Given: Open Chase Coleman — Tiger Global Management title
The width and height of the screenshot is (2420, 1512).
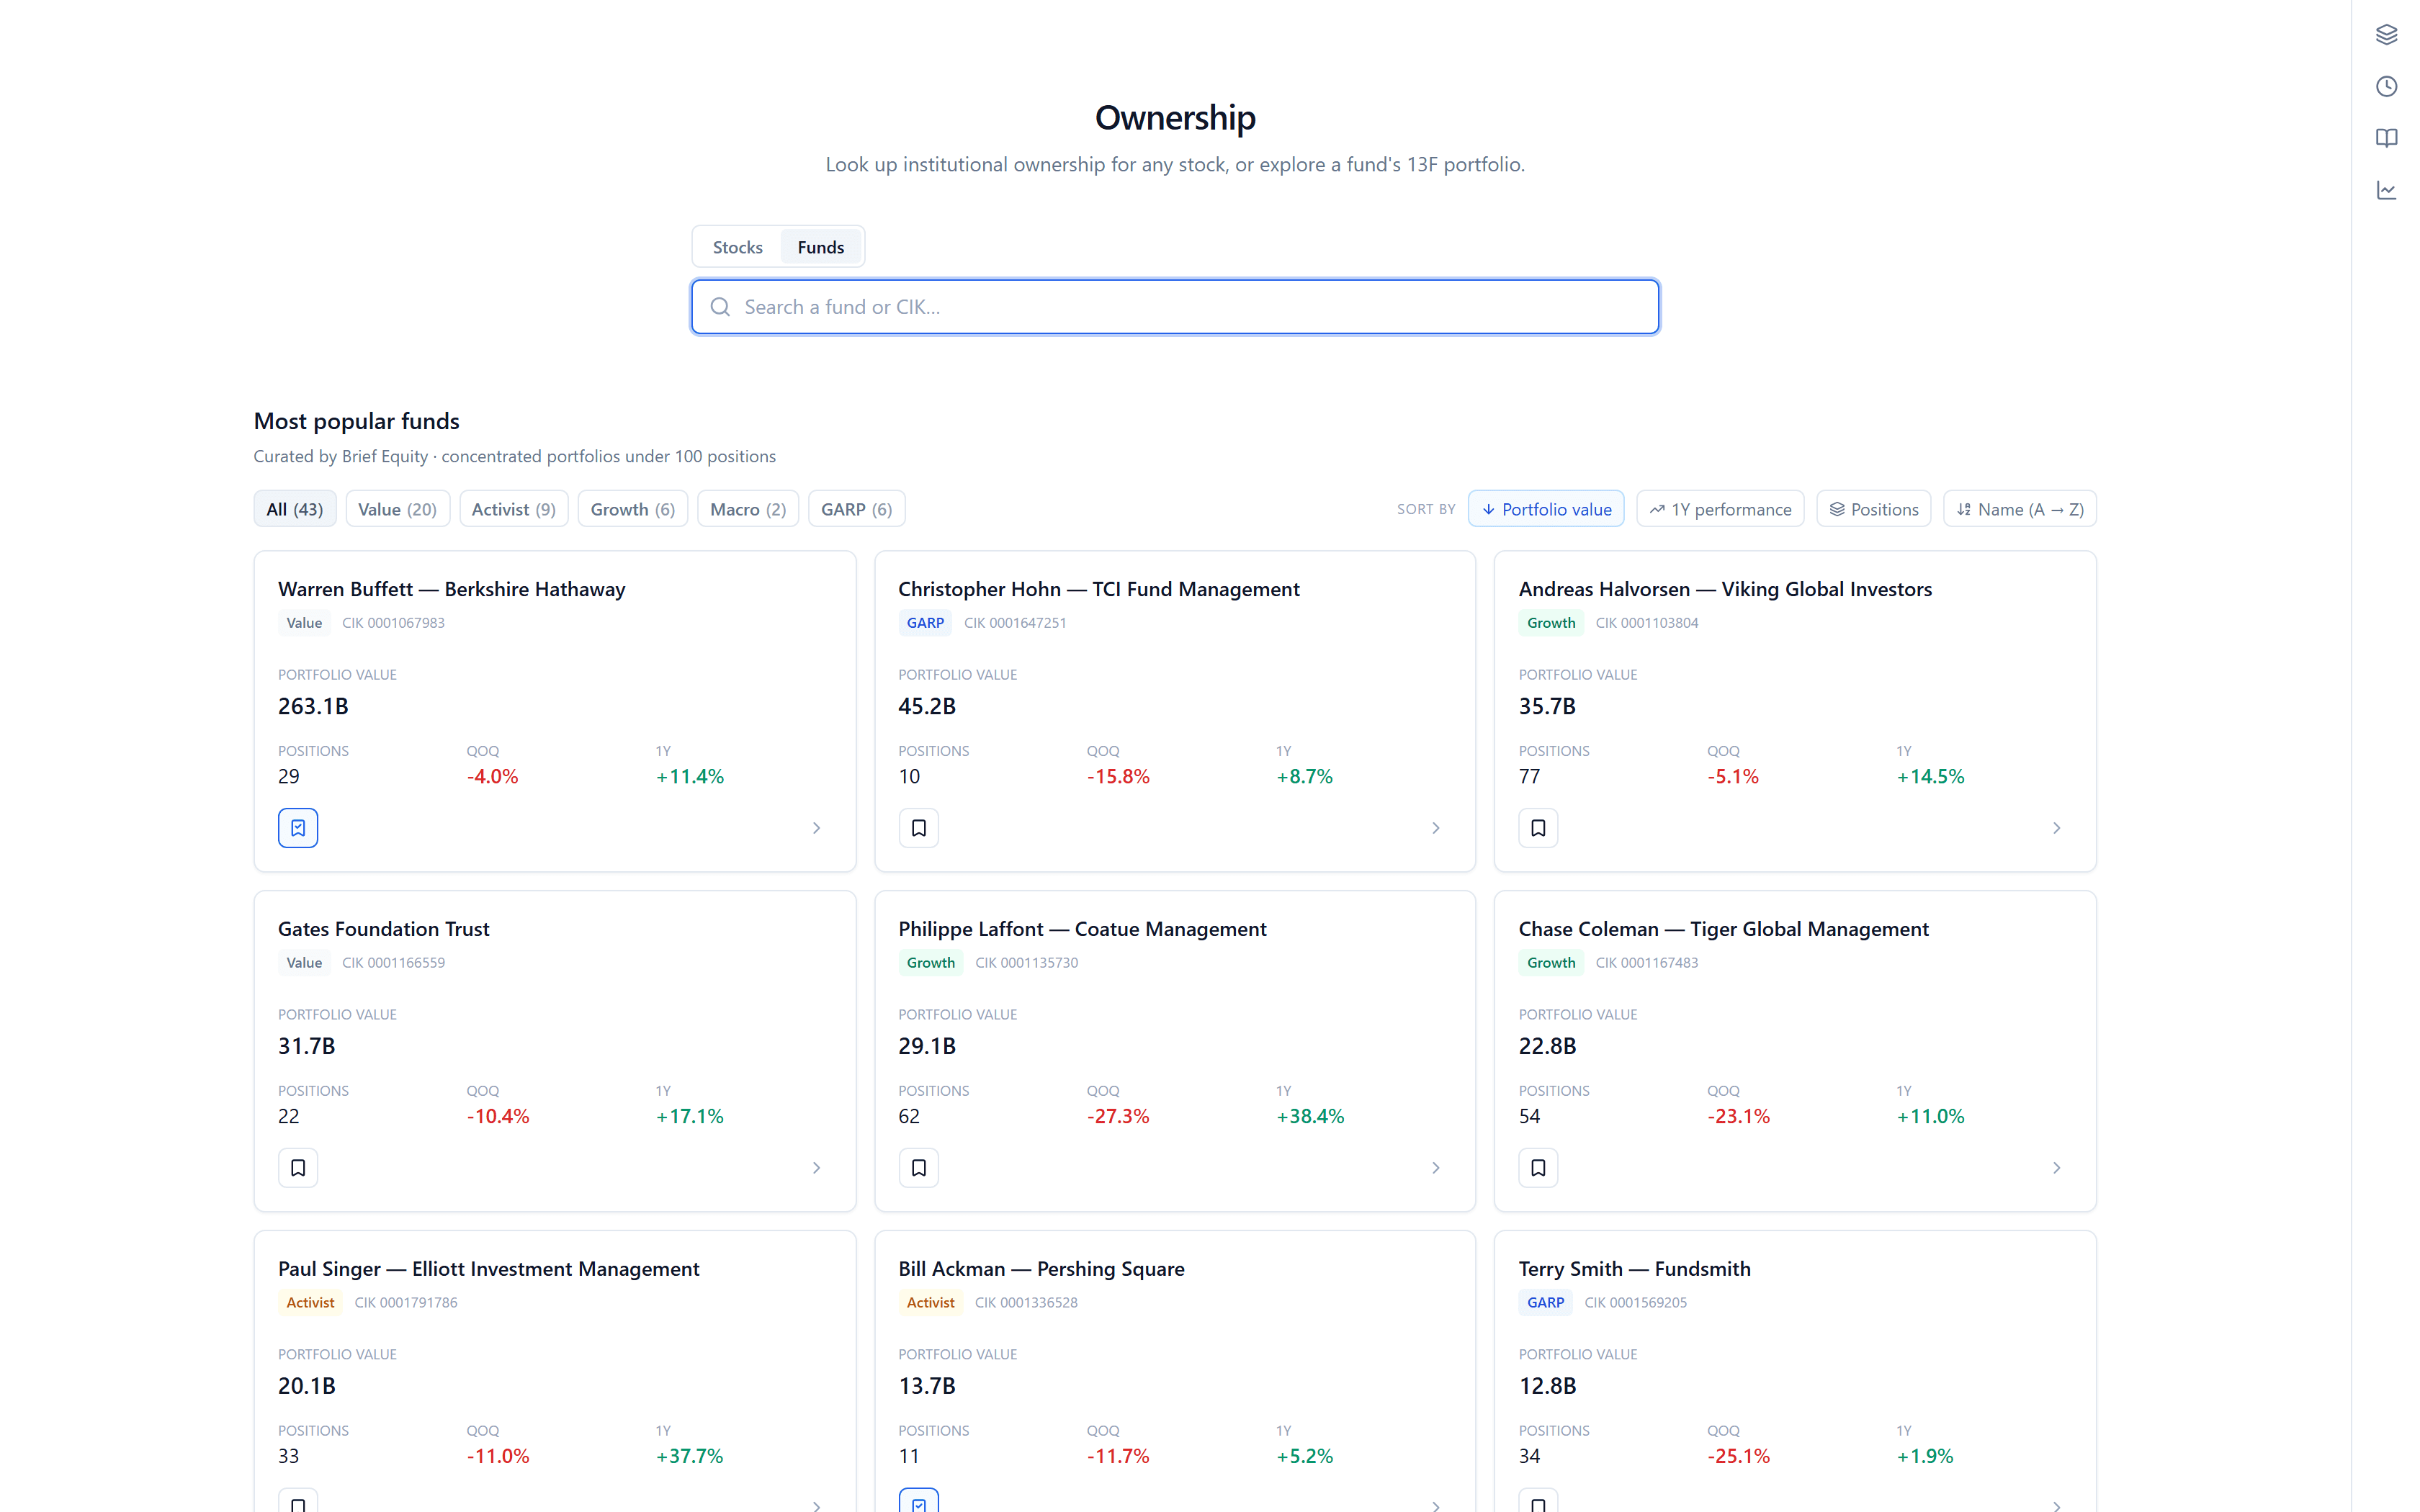Looking at the screenshot, I should (x=1723, y=929).
